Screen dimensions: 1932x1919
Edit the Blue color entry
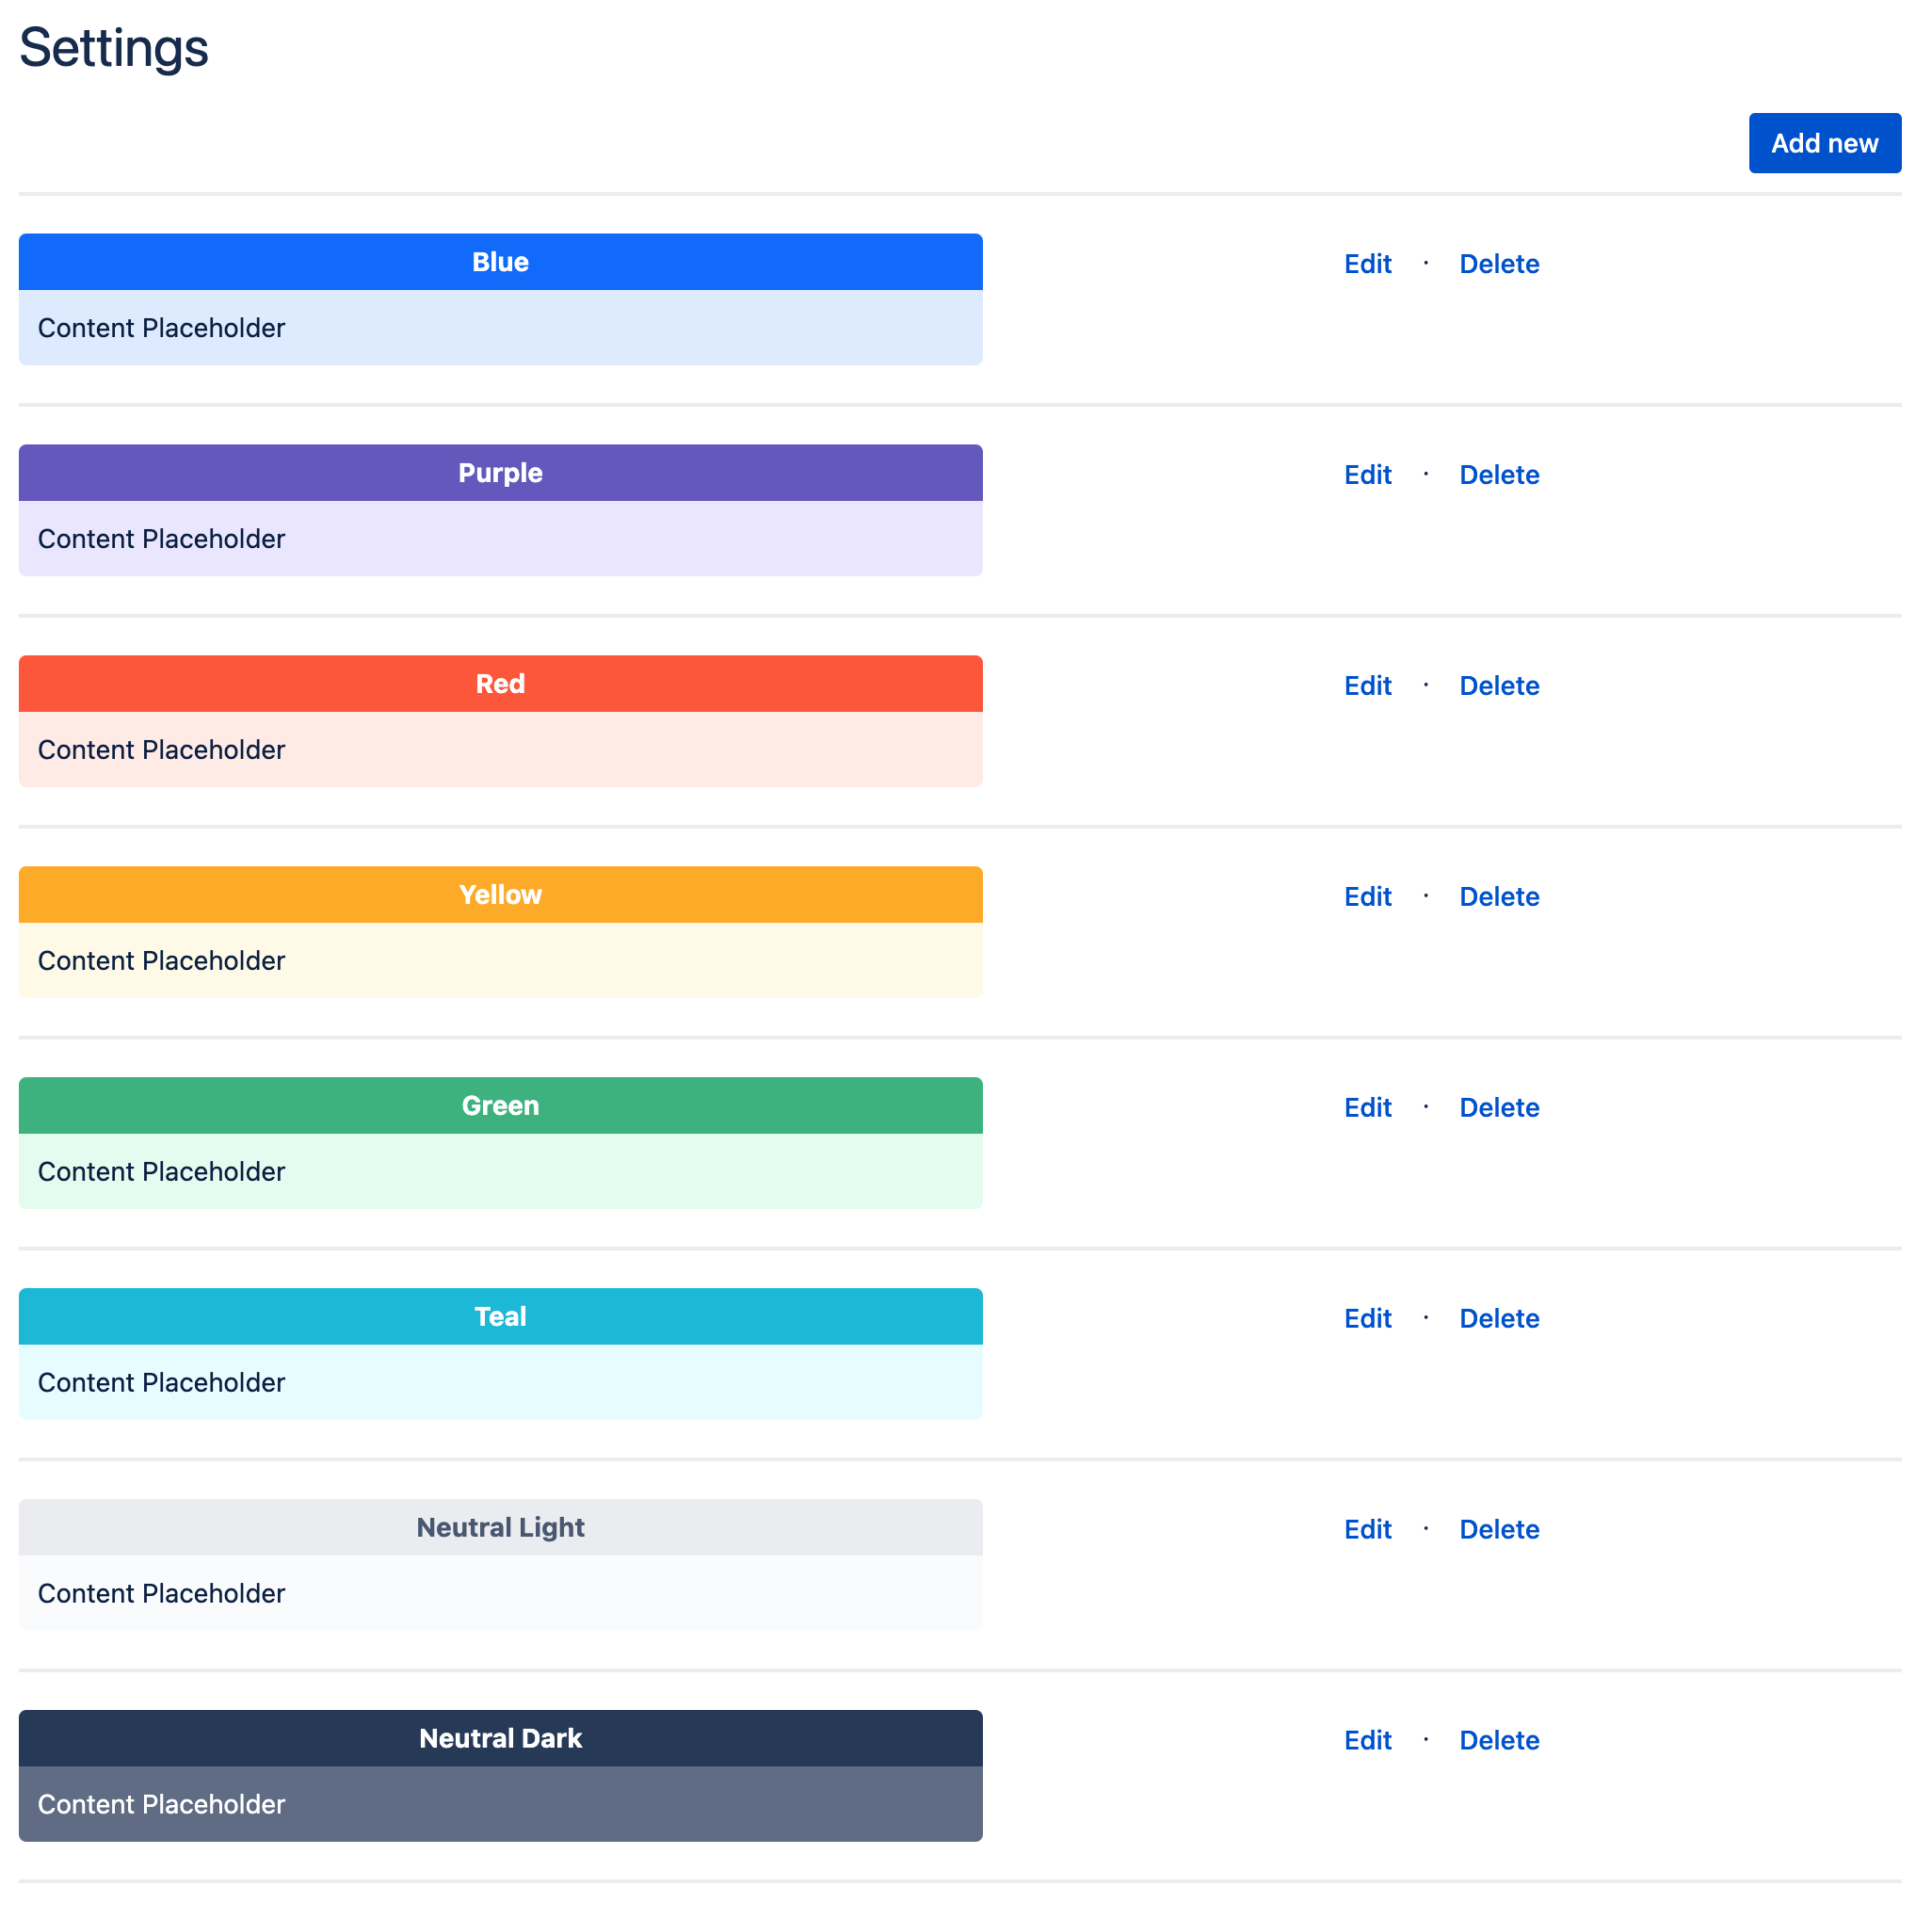click(x=1367, y=263)
